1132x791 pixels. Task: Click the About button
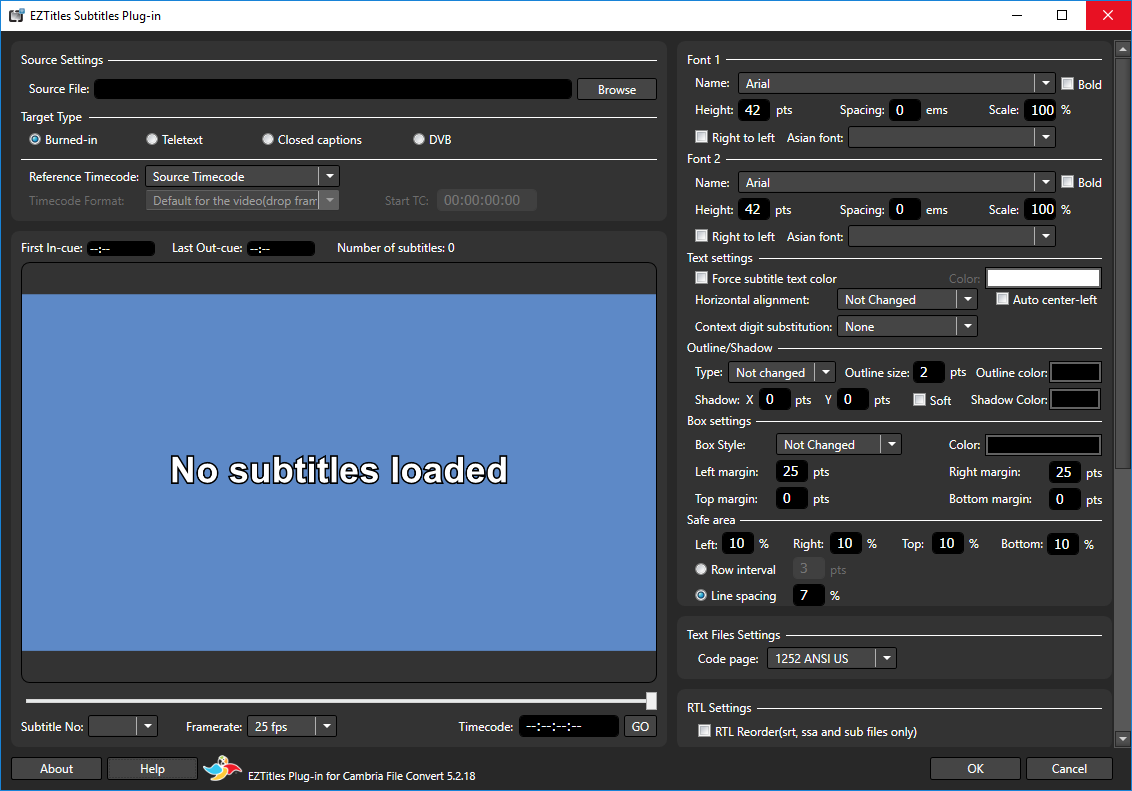[x=57, y=769]
